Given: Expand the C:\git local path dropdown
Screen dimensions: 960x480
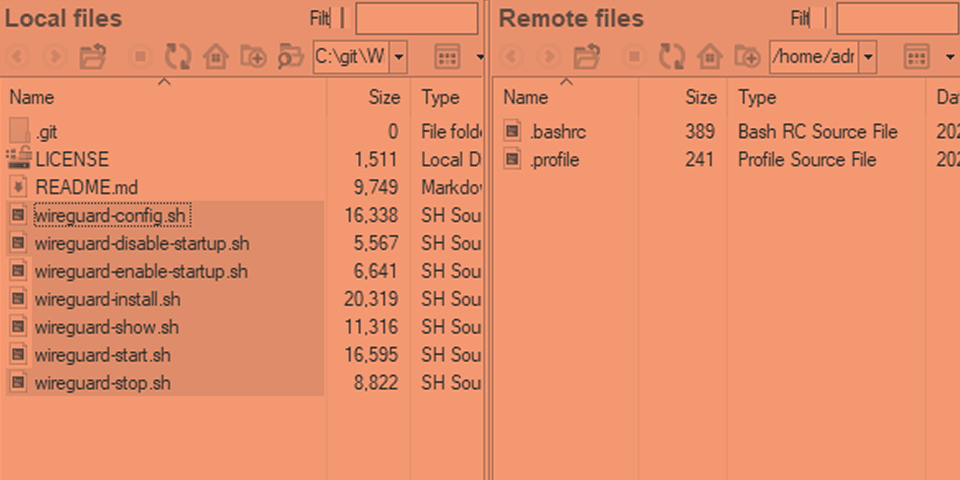Looking at the screenshot, I should coord(399,58).
